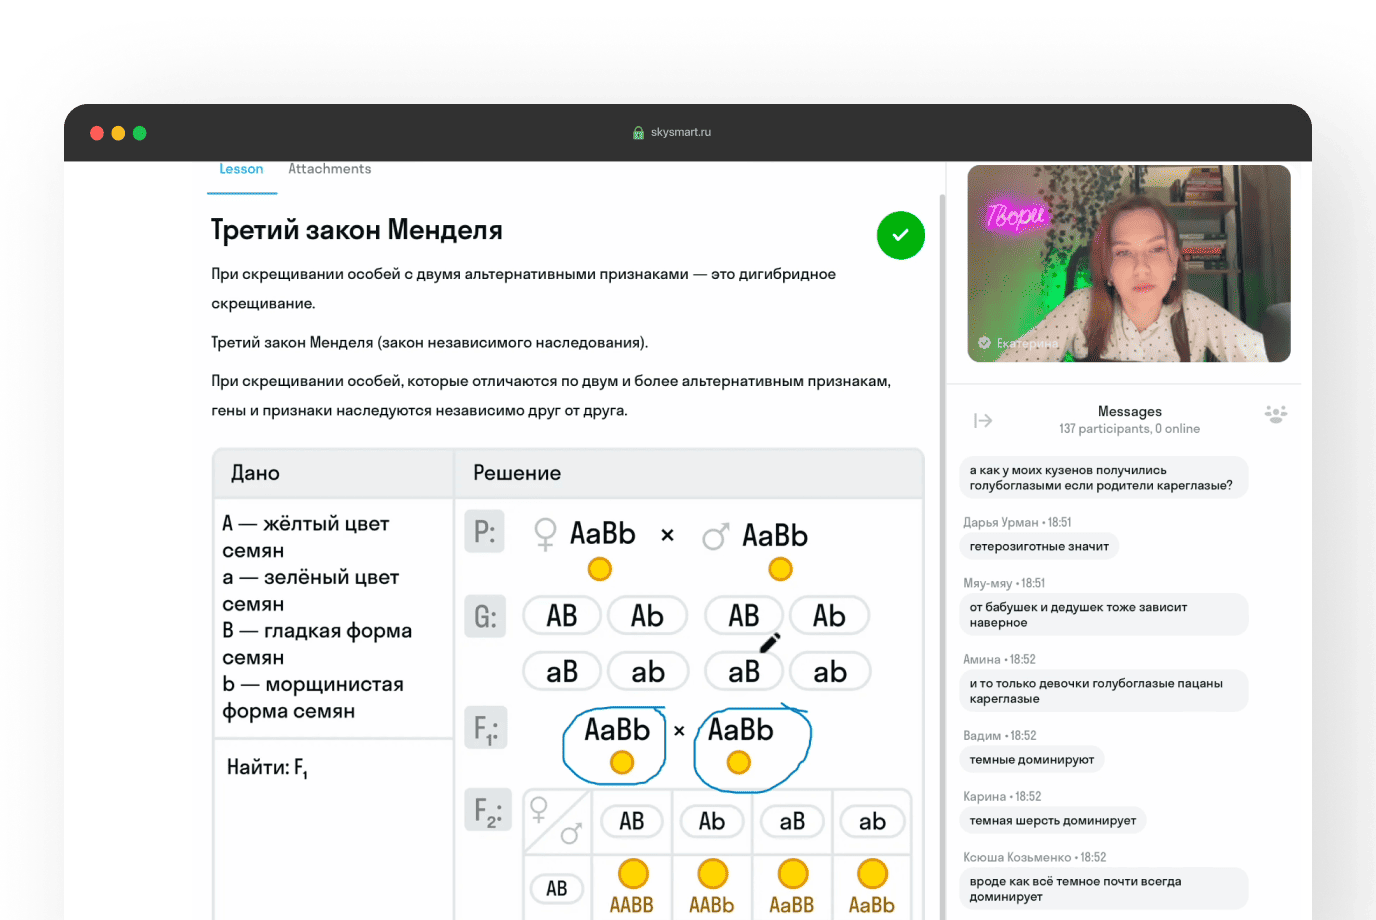The image size is (1376, 920).
Task: Click the female symbol in the P row
Action: tap(545, 534)
